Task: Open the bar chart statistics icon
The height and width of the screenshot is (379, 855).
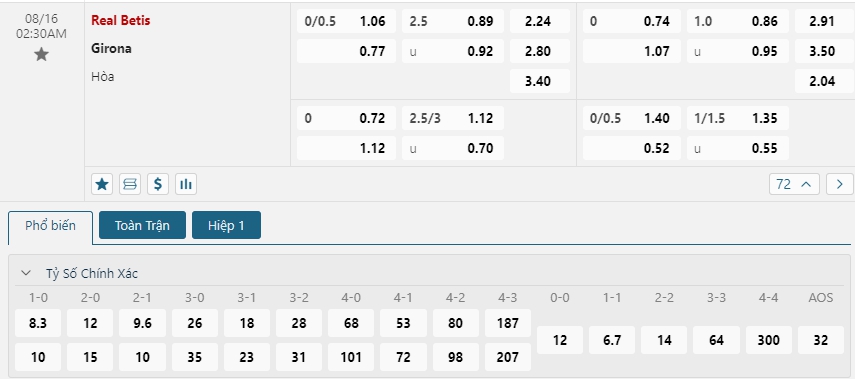Action: pos(186,184)
